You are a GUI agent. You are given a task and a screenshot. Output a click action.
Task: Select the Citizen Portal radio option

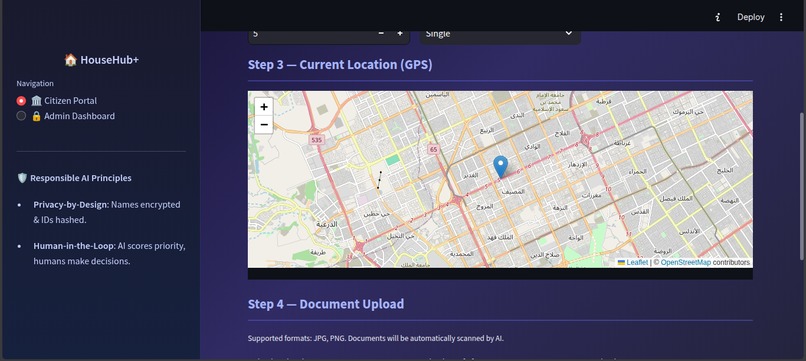(21, 101)
